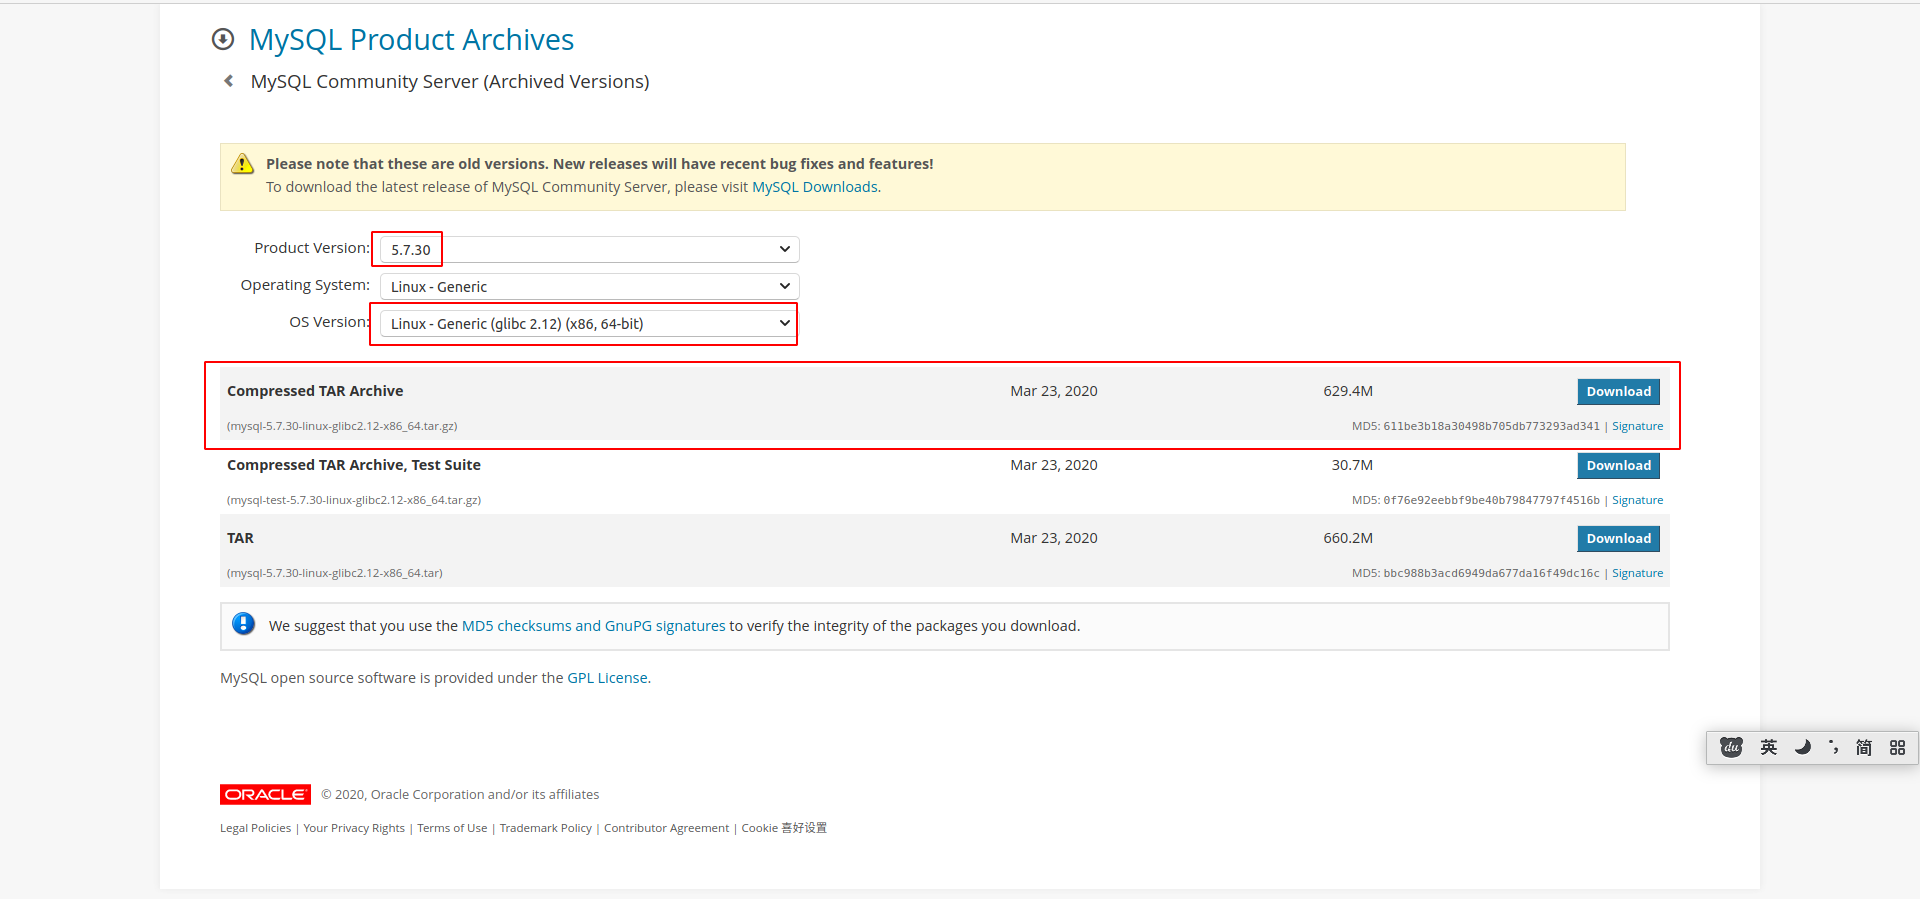Click the 30.7M size value
This screenshot has width=1920, height=899.
coord(1352,465)
